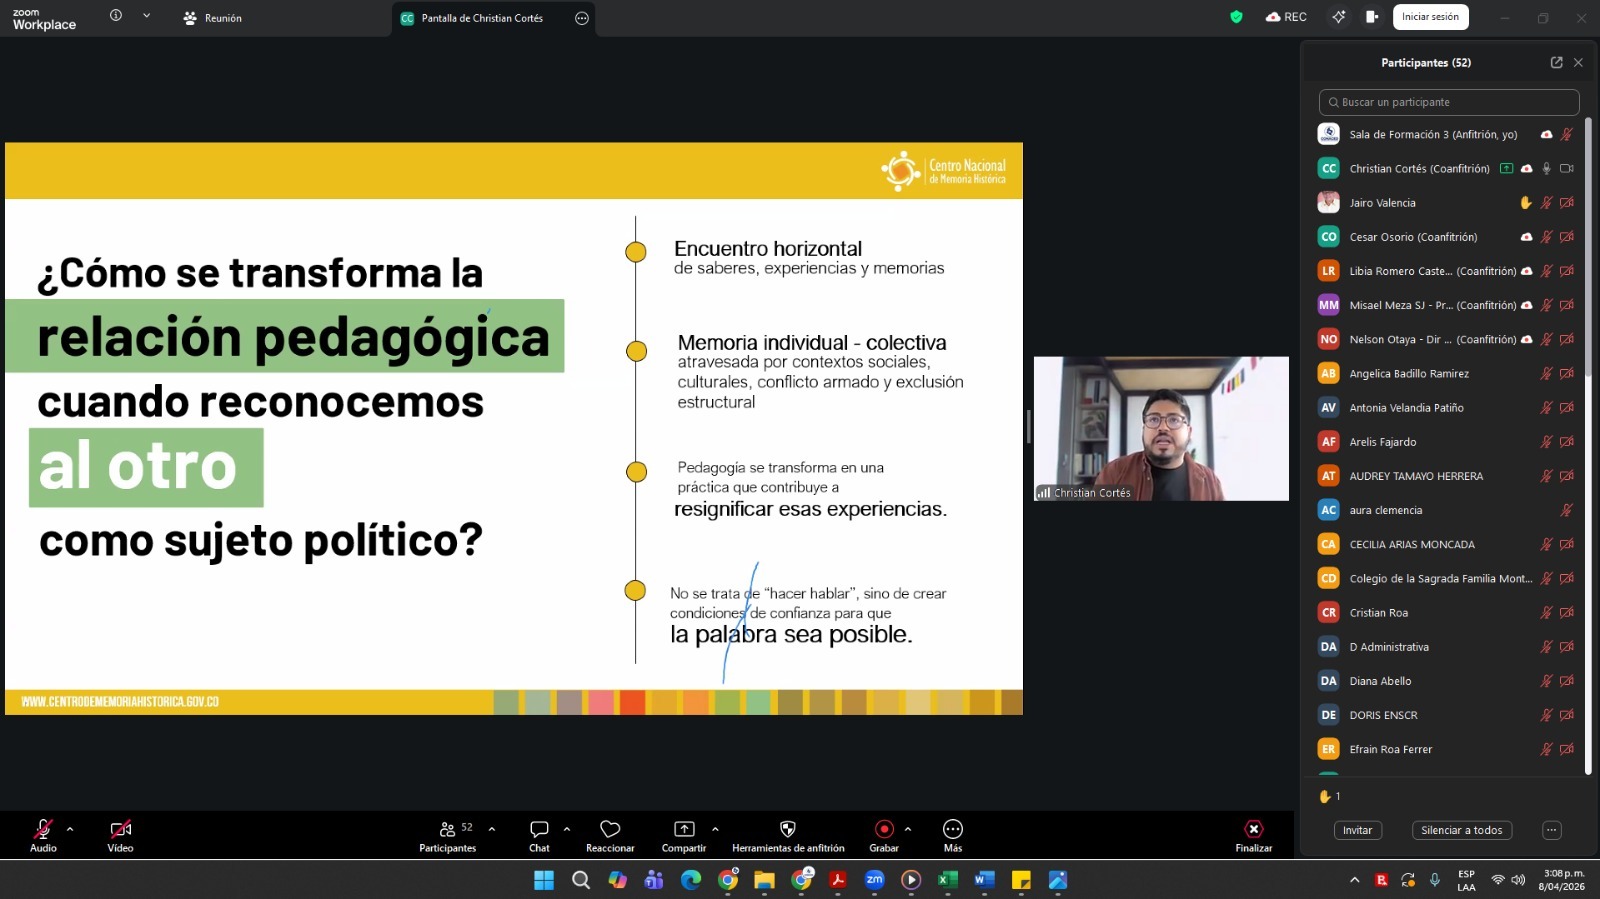The height and width of the screenshot is (899, 1600).
Task: Click the Compartir share screen icon
Action: click(684, 829)
